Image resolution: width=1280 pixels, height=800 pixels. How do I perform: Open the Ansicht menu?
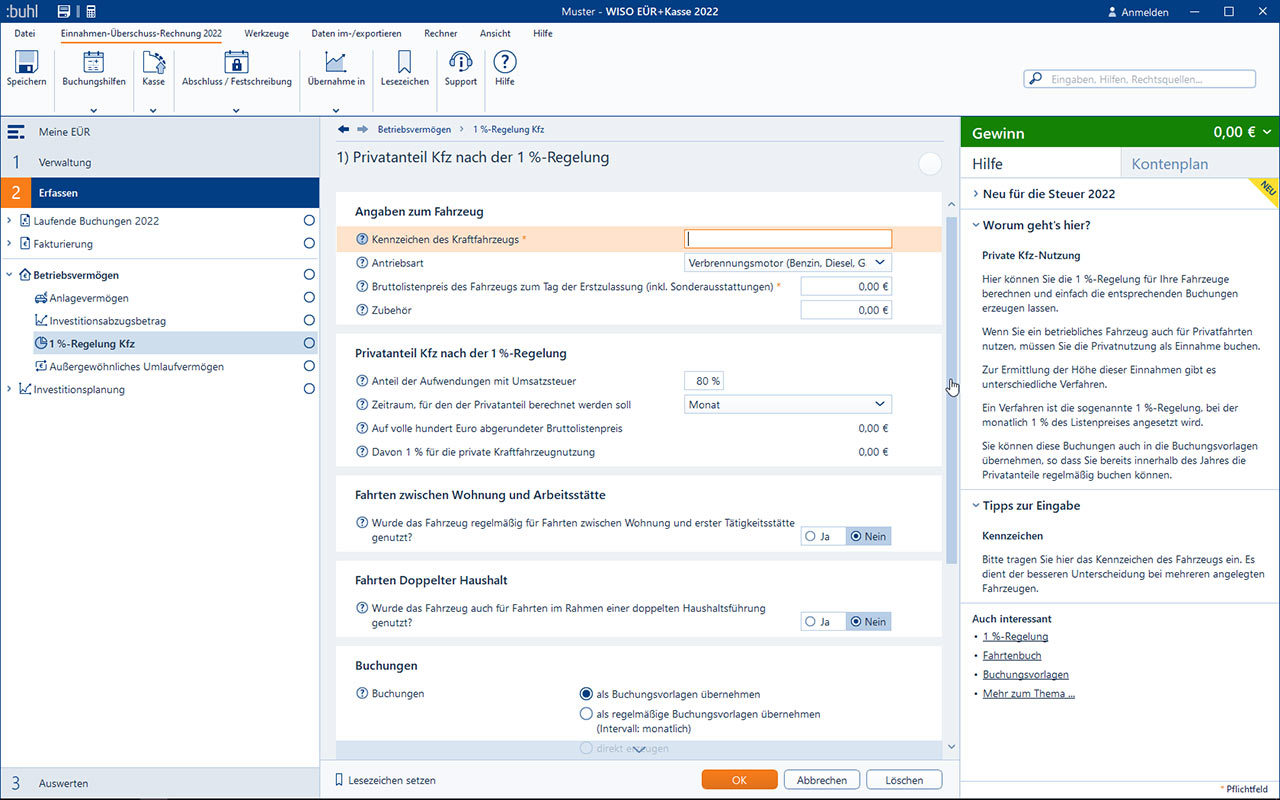tap(495, 33)
